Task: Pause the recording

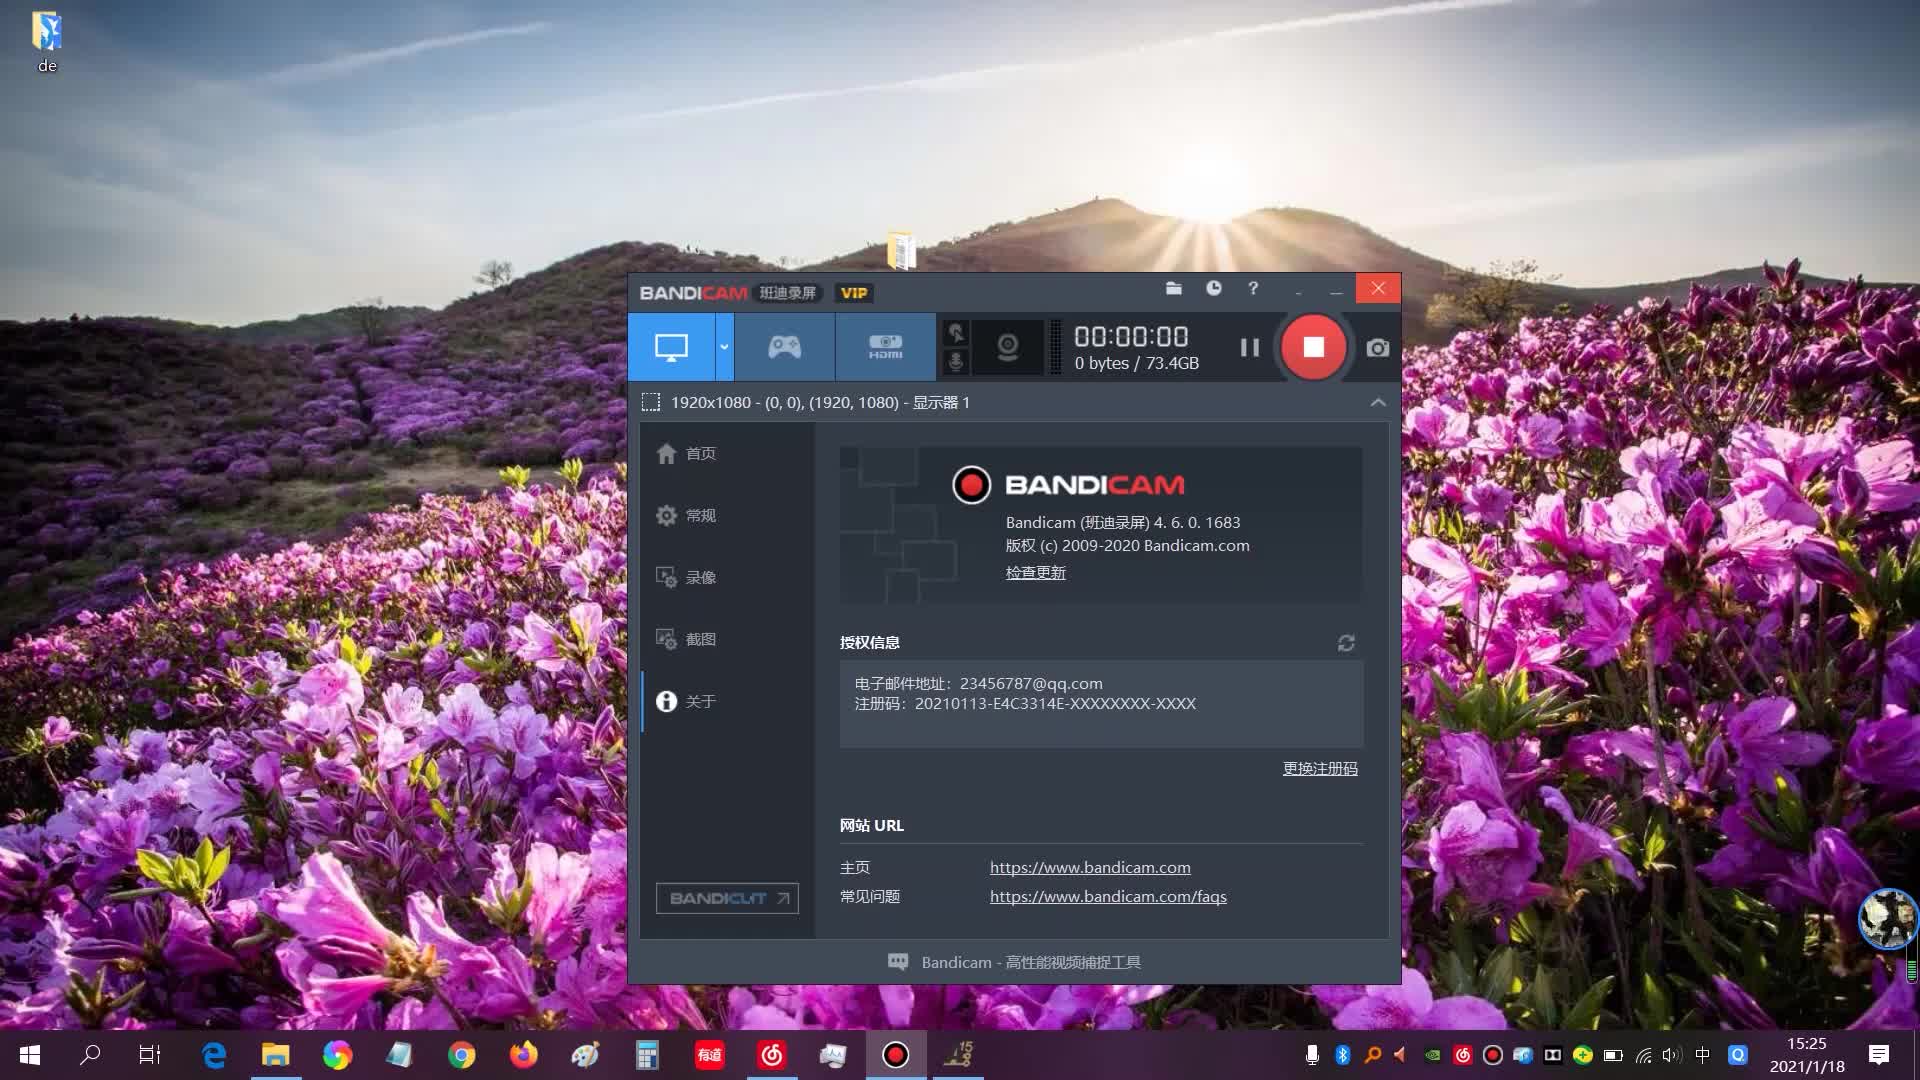Action: coord(1249,347)
